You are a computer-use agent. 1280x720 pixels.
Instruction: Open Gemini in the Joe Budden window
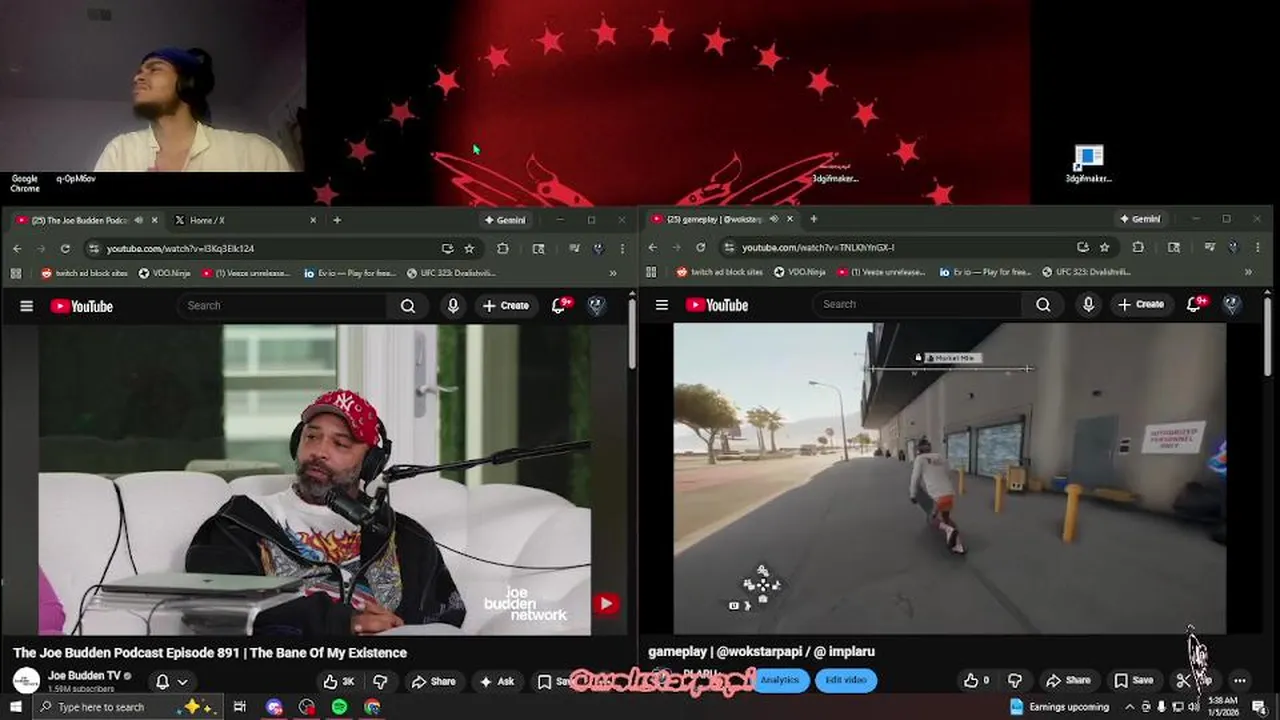pos(505,220)
